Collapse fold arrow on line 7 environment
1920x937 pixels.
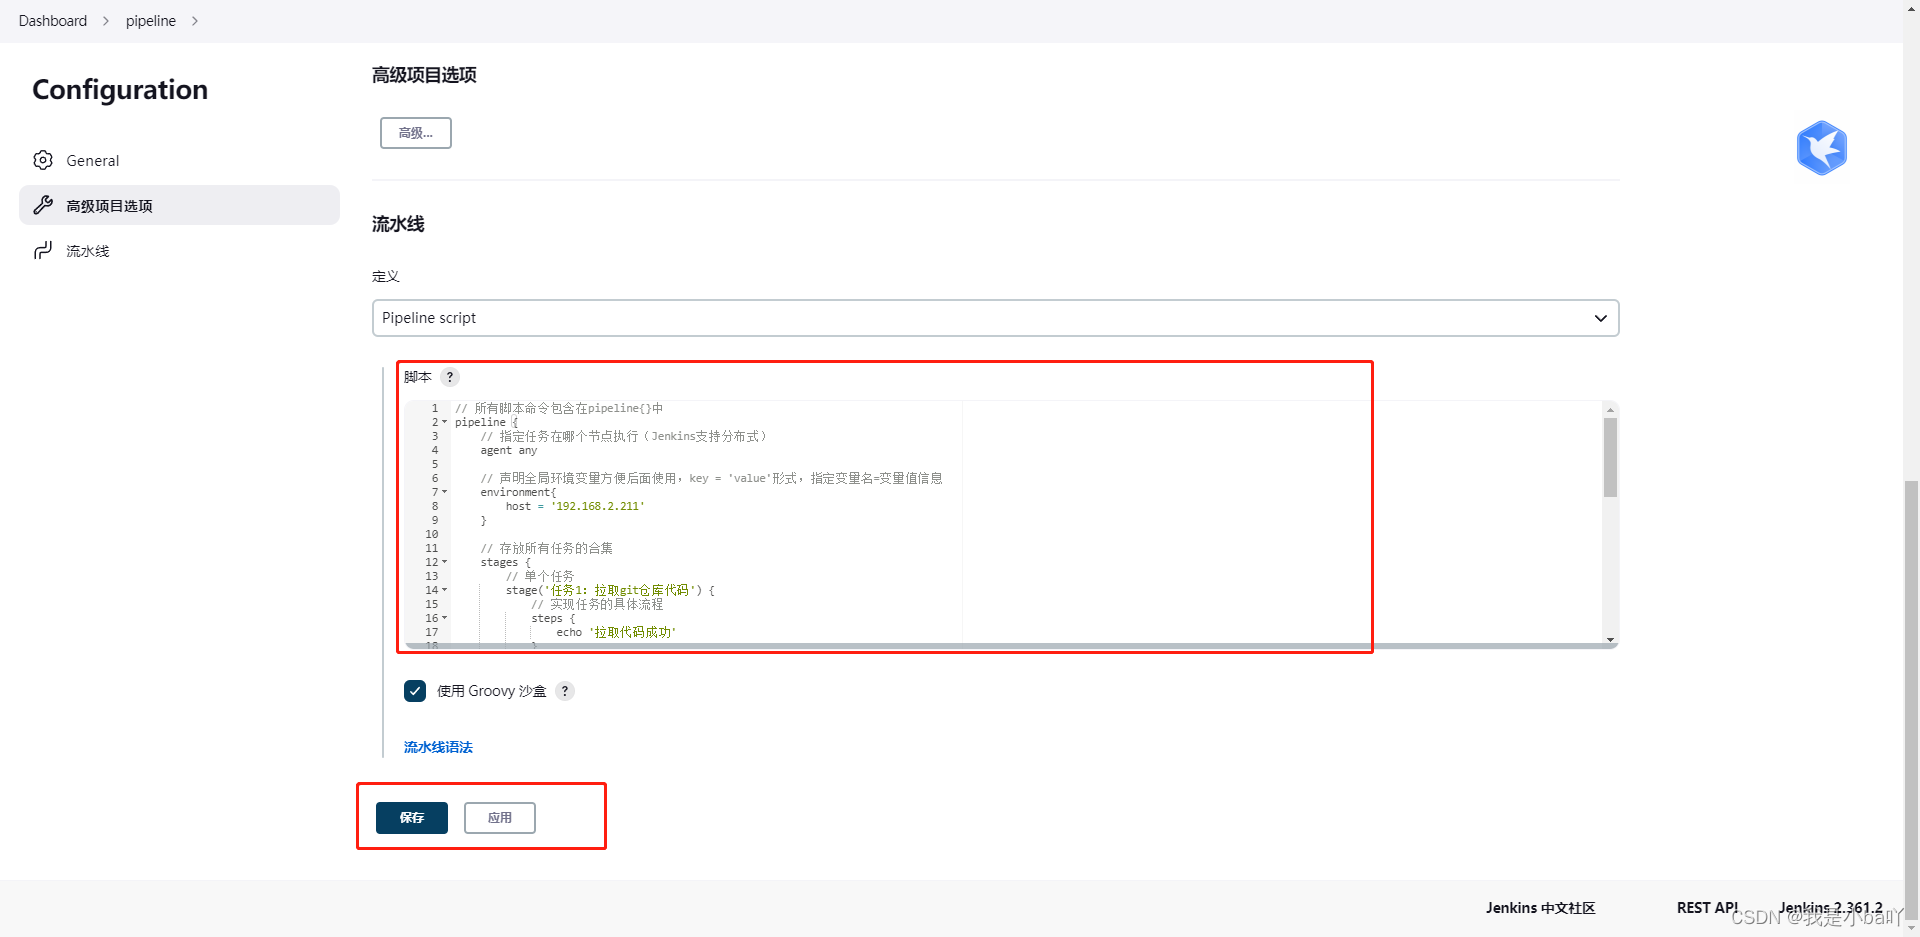click(444, 492)
